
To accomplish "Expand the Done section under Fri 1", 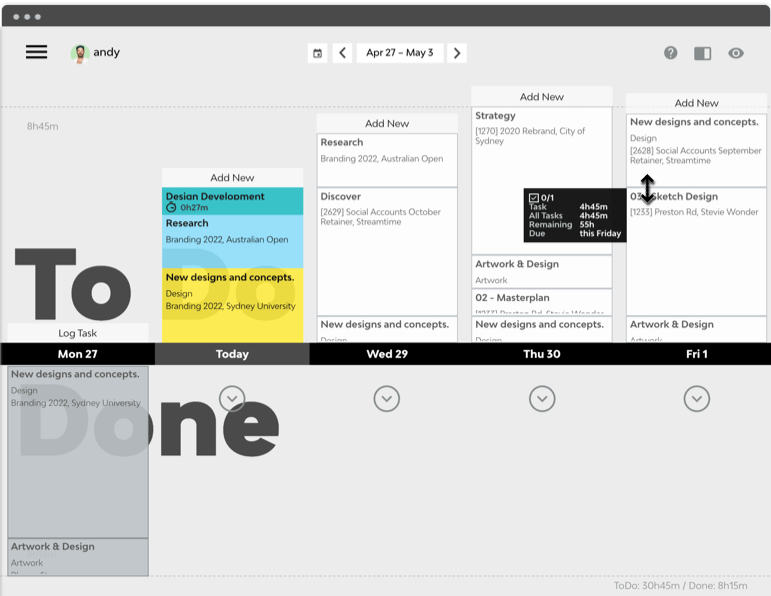I will (697, 398).
